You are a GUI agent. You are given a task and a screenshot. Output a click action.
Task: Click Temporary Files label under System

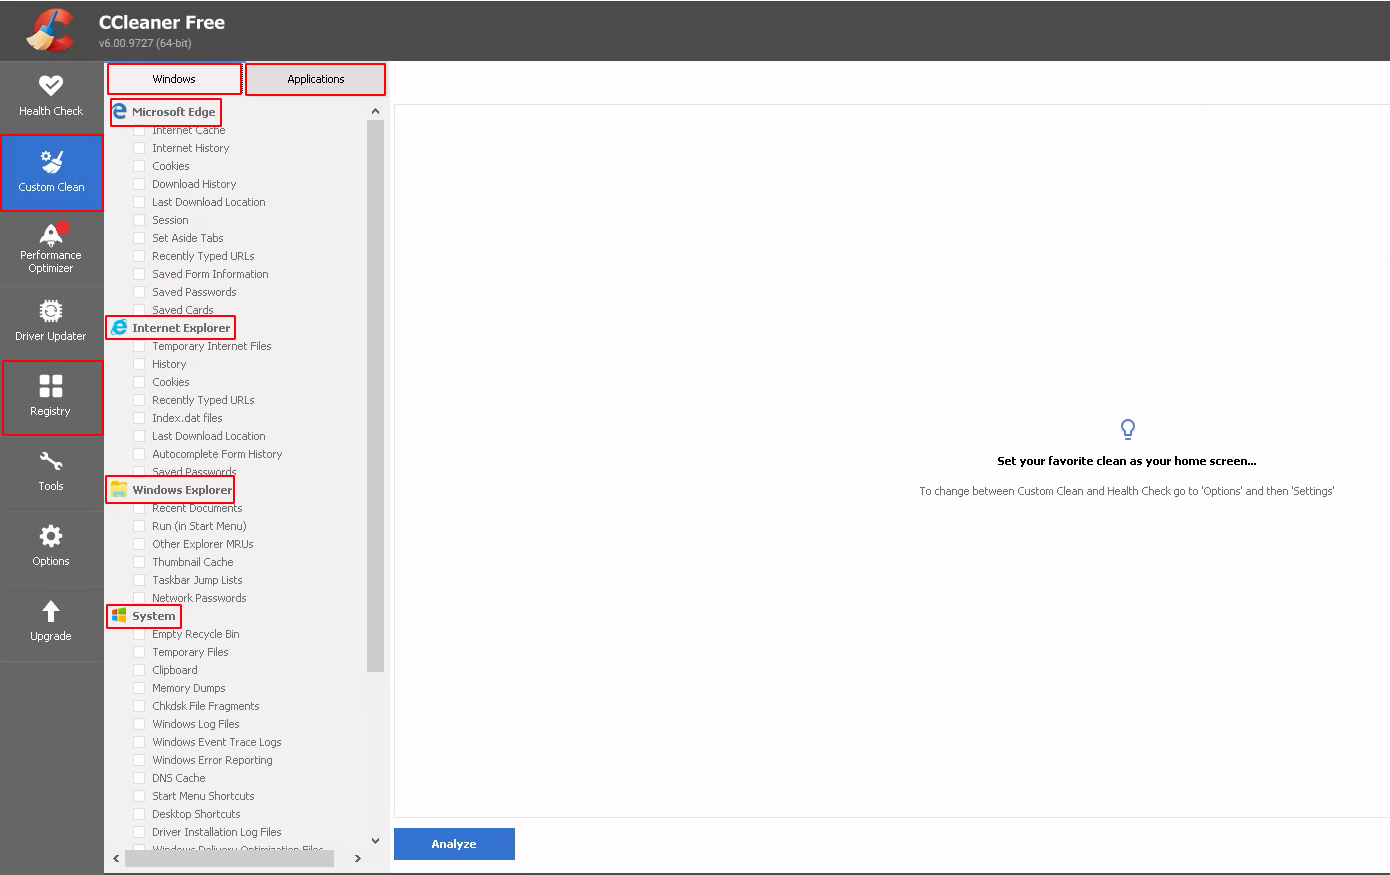point(190,652)
